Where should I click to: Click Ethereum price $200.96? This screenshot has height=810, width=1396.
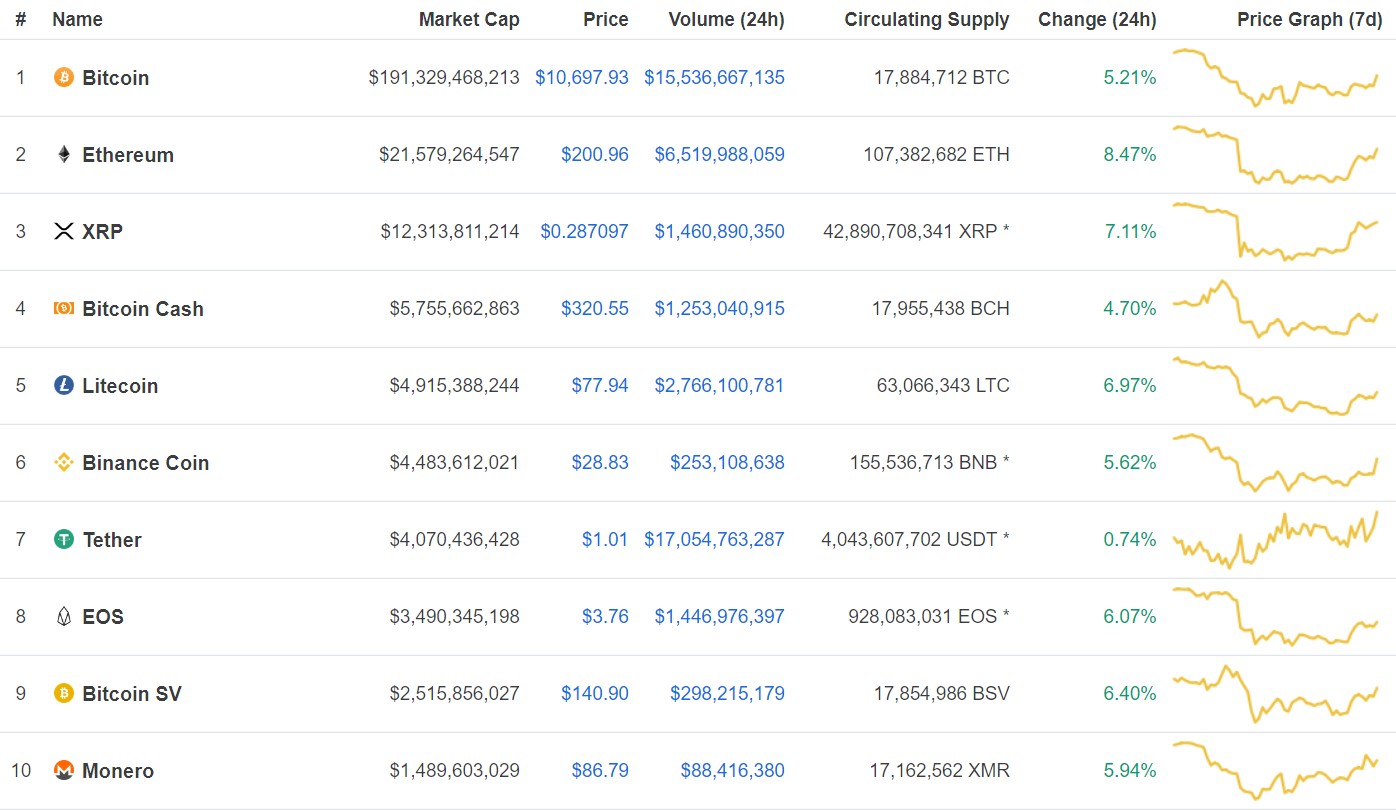click(x=595, y=154)
